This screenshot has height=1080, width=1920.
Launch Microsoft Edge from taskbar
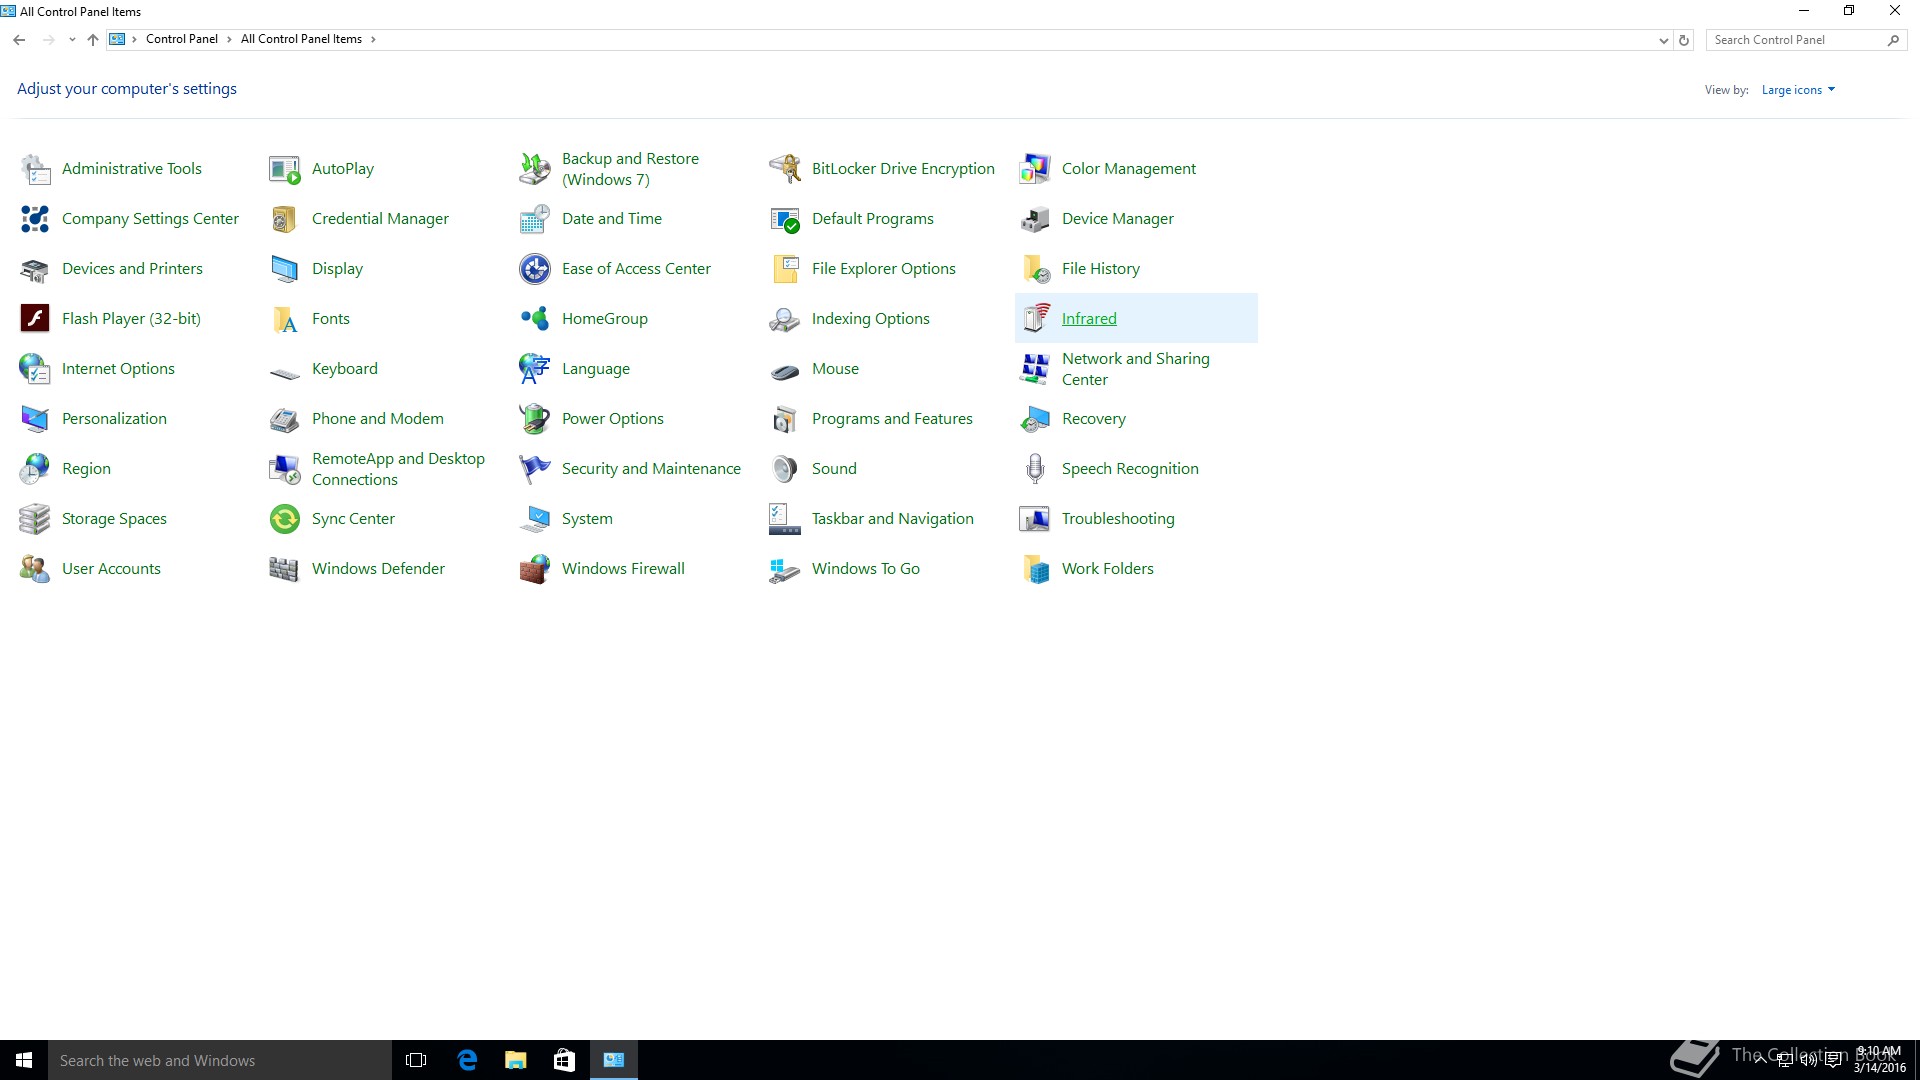pyautogui.click(x=466, y=1060)
